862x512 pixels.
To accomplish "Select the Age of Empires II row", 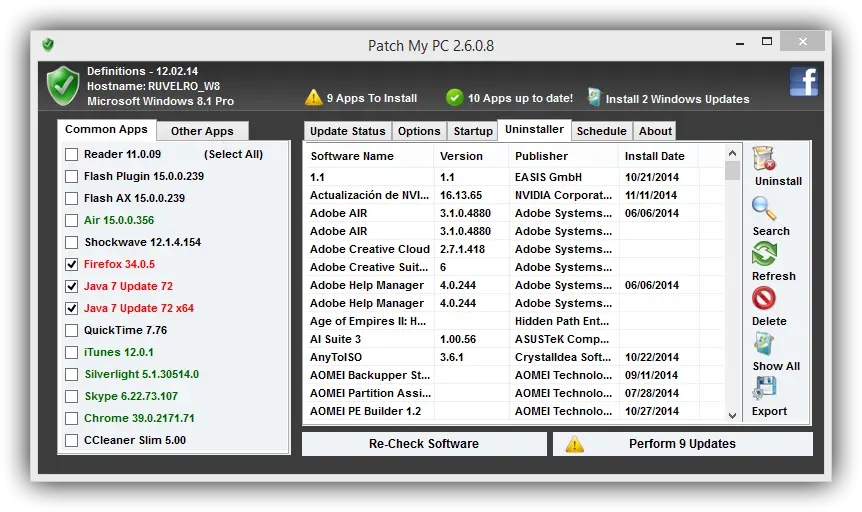I will (x=515, y=321).
